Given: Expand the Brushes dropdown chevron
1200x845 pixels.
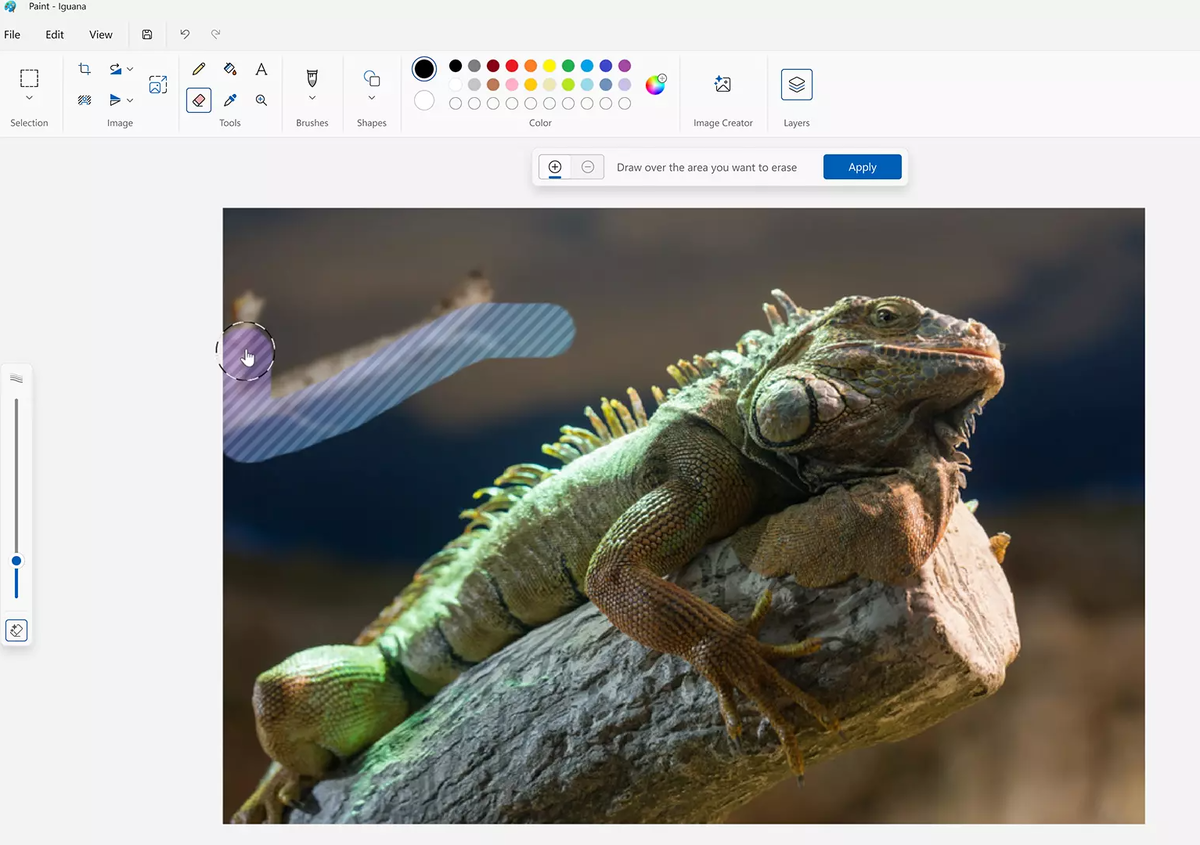Looking at the screenshot, I should [312, 98].
